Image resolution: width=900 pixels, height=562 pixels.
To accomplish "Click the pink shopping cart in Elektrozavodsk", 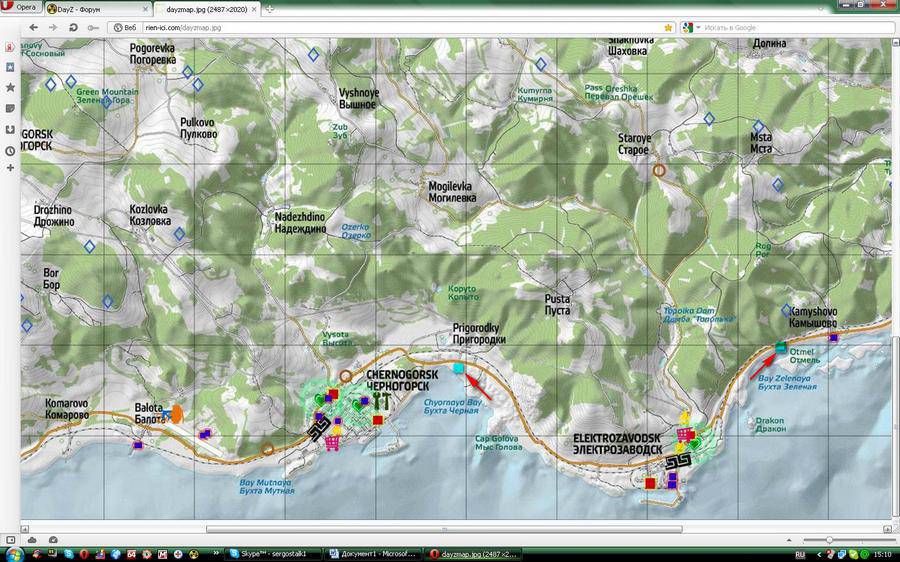I will click(683, 434).
